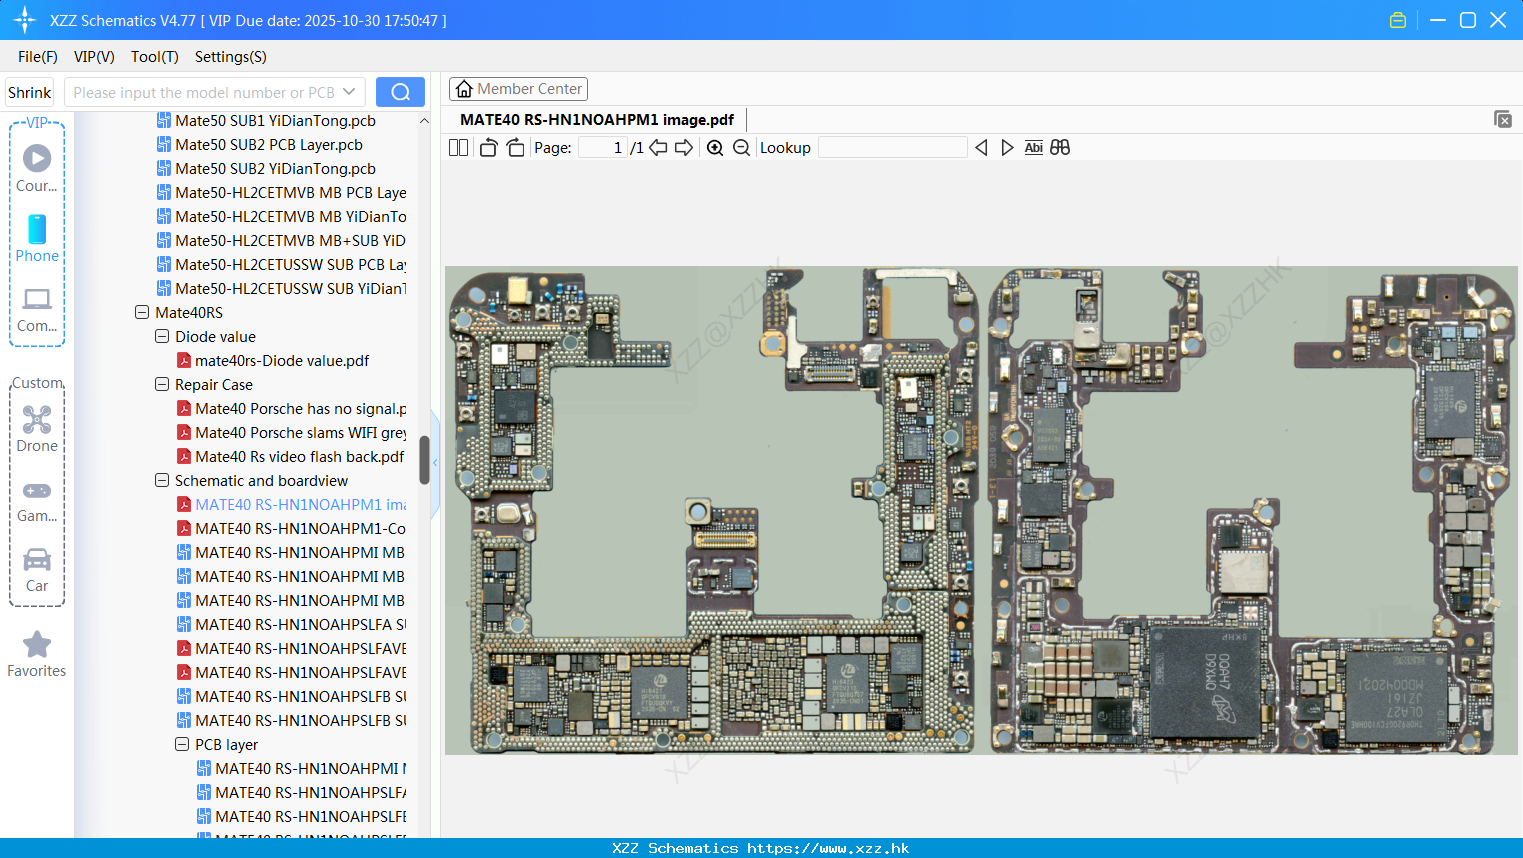
Task: Click the binoculars search icon
Action: [x=1060, y=148]
